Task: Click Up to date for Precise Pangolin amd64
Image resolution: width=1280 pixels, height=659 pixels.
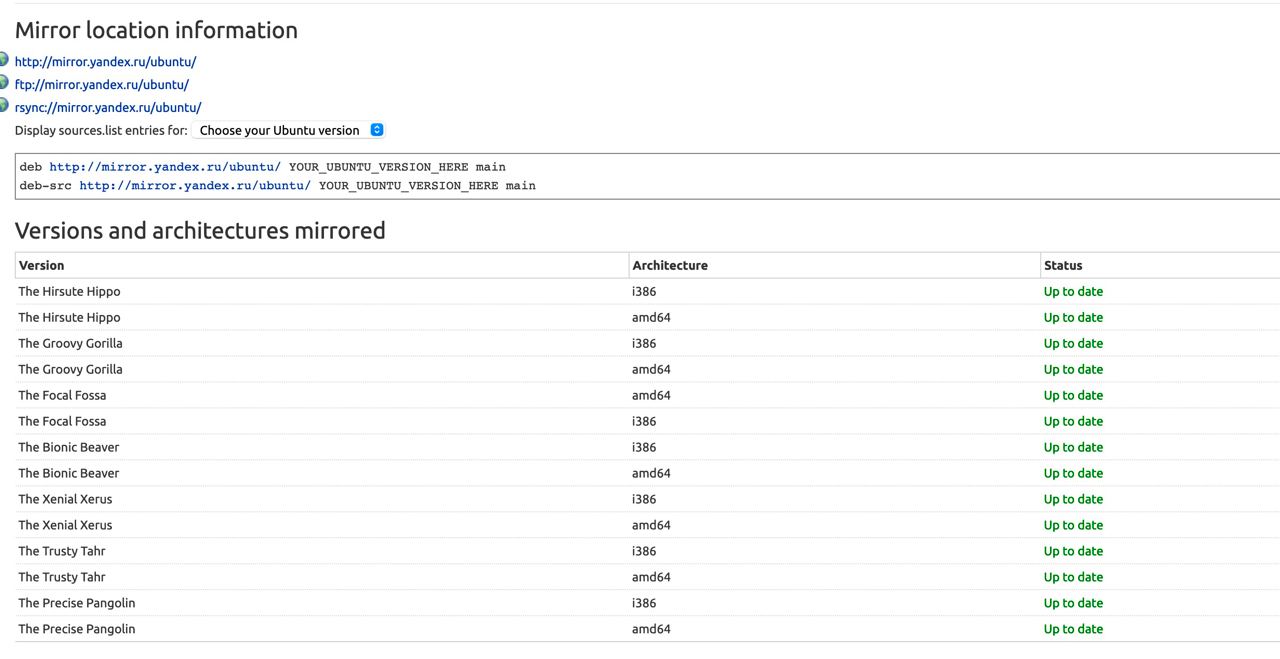Action: click(x=1073, y=629)
